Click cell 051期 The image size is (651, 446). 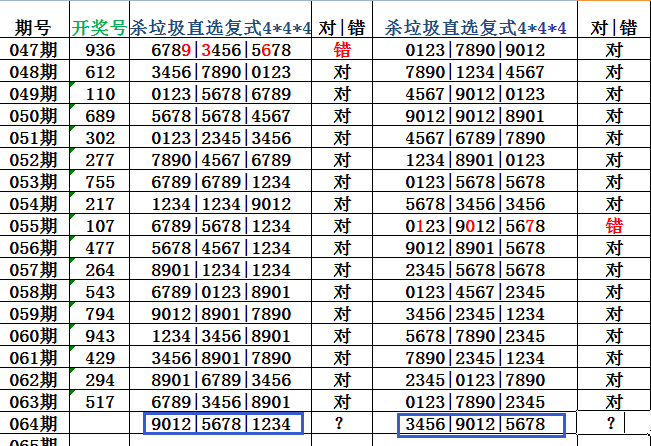pos(33,138)
